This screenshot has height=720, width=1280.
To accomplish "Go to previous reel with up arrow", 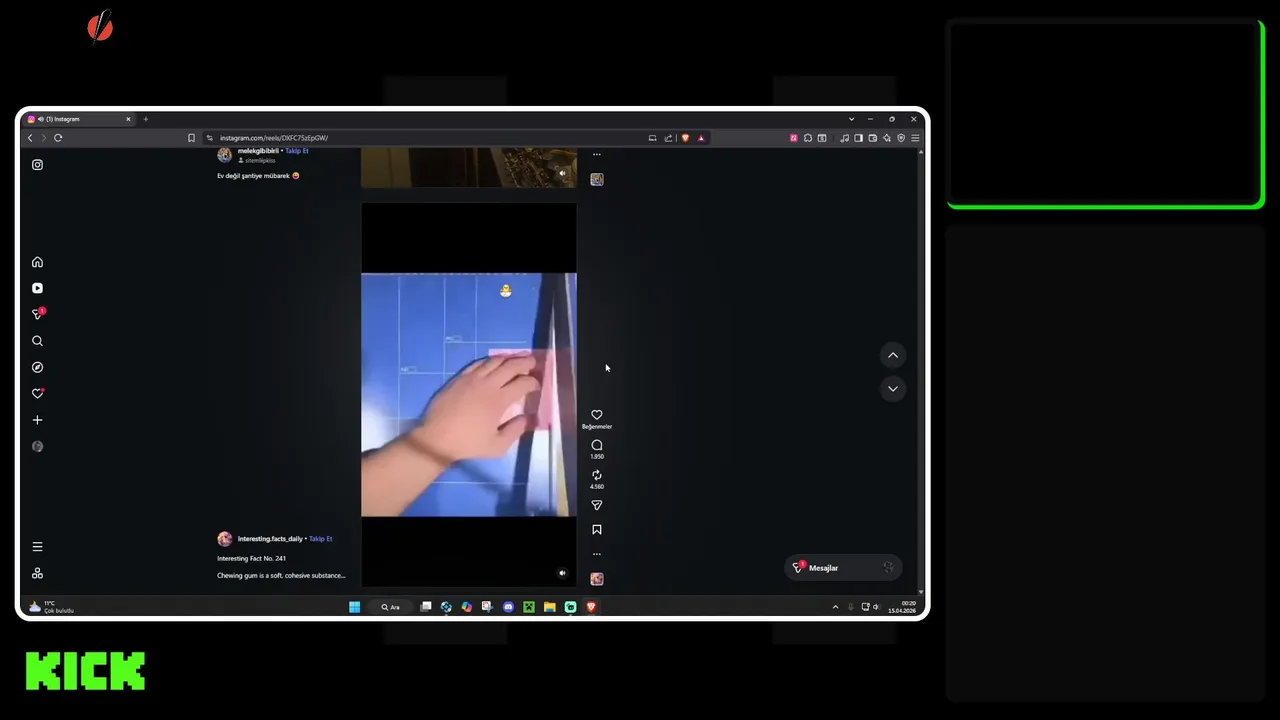I will click(x=893, y=355).
